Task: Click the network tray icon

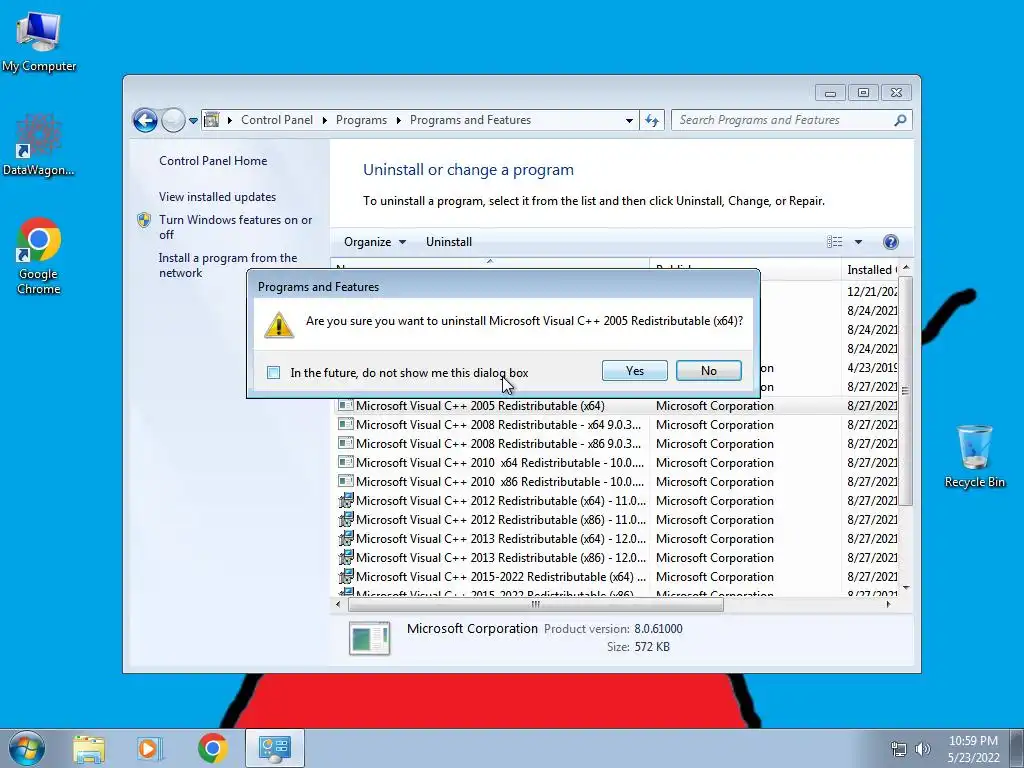Action: (899, 749)
